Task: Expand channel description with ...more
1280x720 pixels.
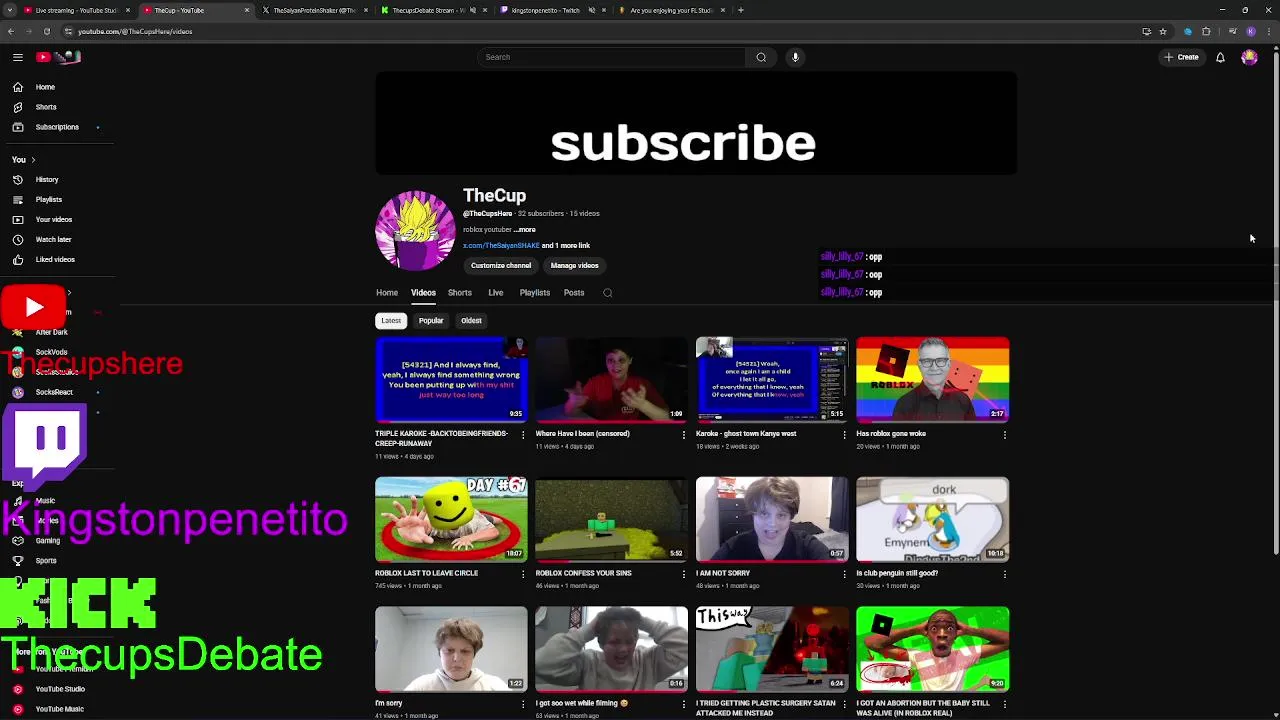Action: pyautogui.click(x=526, y=230)
